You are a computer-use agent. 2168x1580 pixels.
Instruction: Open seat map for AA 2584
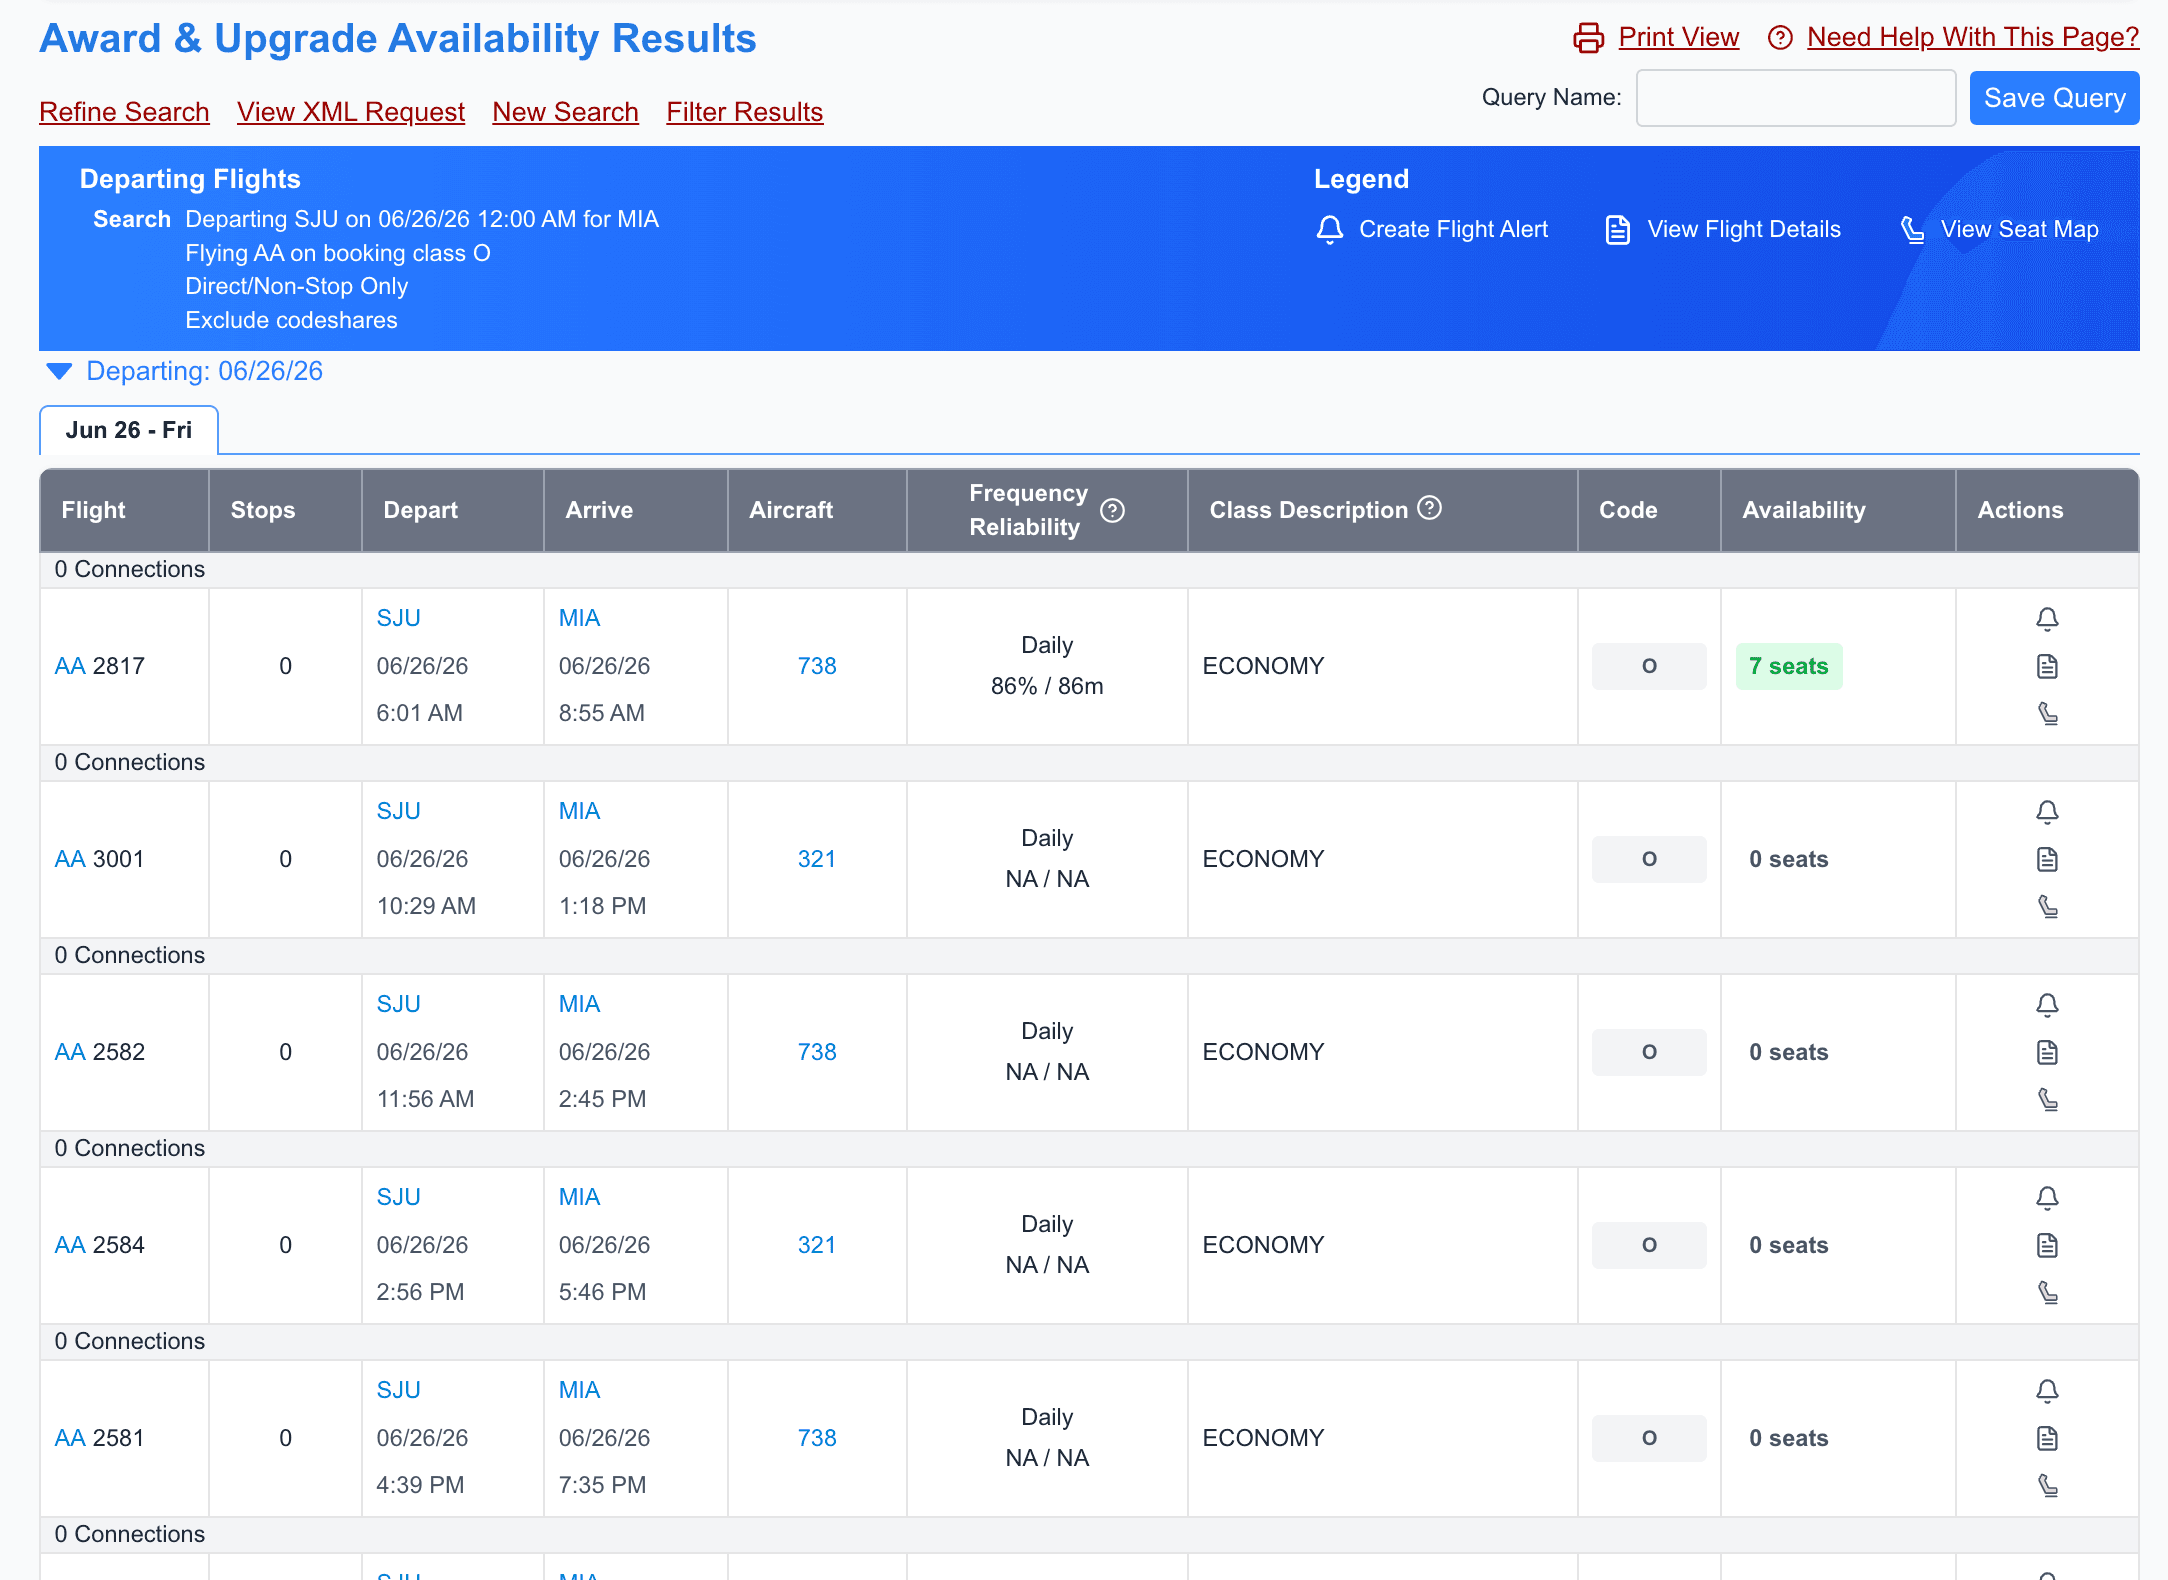click(x=2047, y=1292)
